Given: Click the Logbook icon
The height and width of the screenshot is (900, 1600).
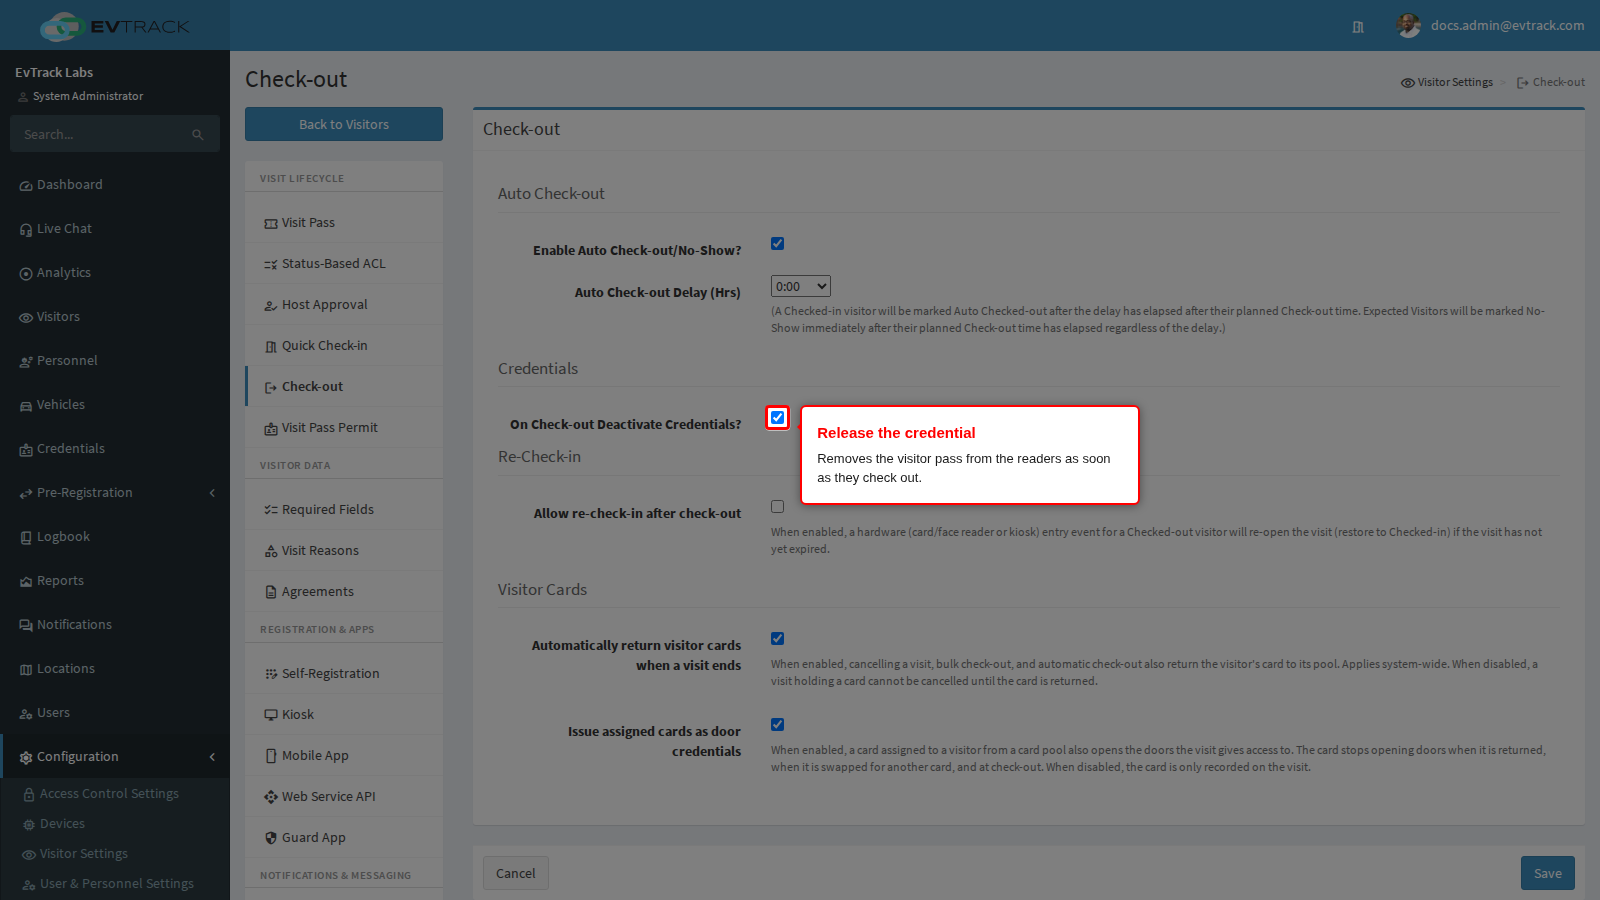Looking at the screenshot, I should pyautogui.click(x=26, y=538).
